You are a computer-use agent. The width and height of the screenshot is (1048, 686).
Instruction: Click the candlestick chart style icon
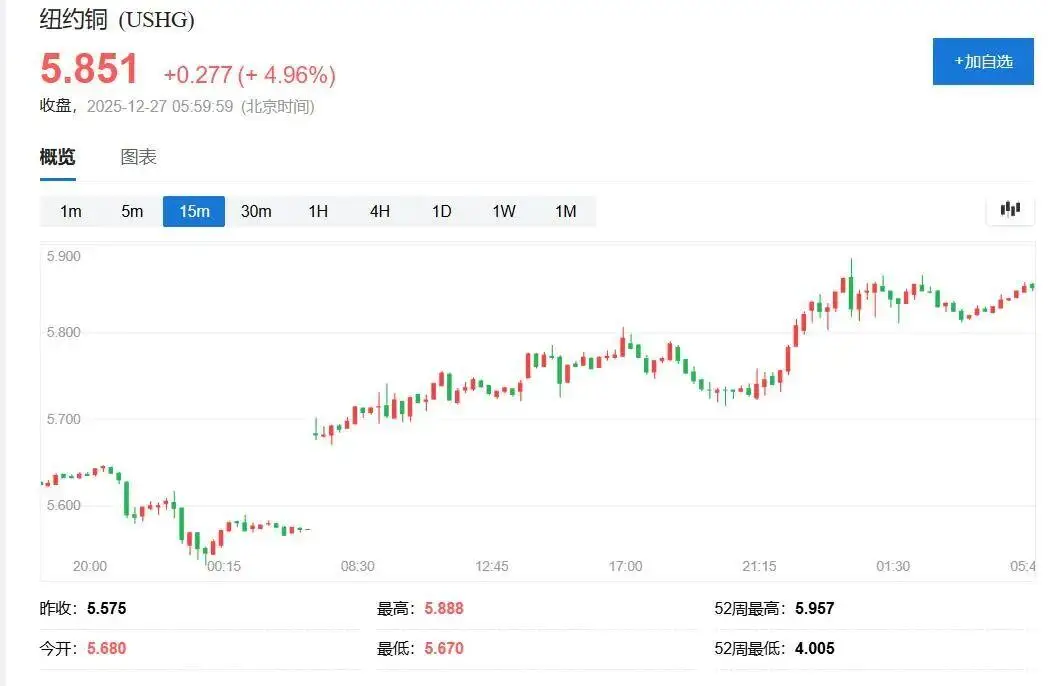[x=1009, y=209]
